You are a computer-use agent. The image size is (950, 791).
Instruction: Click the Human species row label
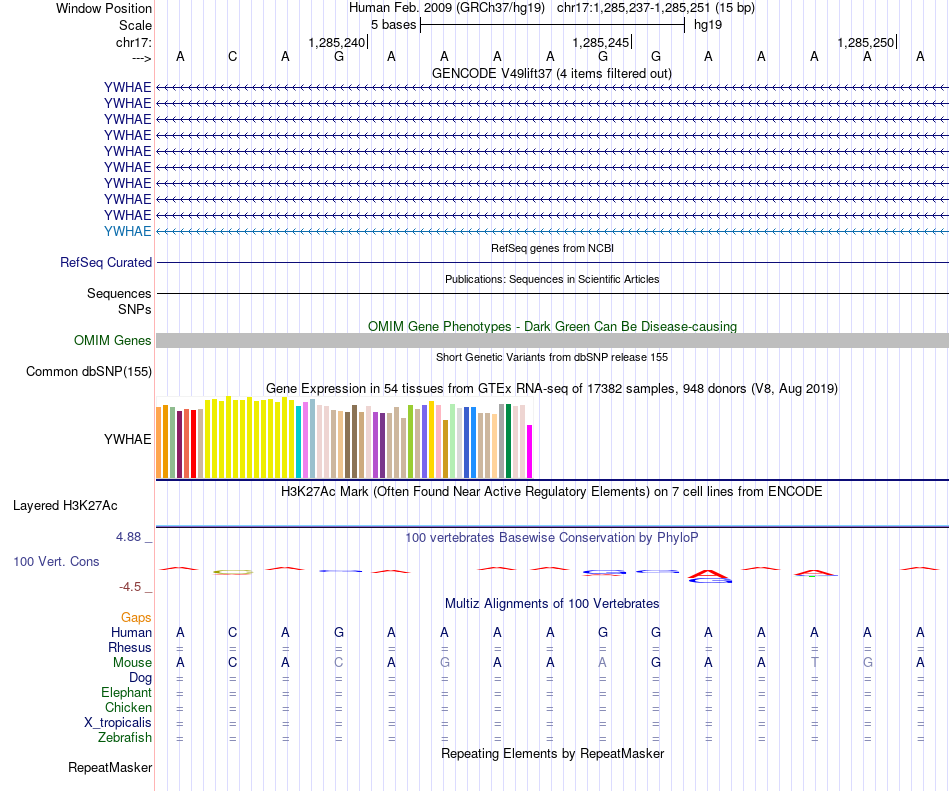(x=131, y=632)
